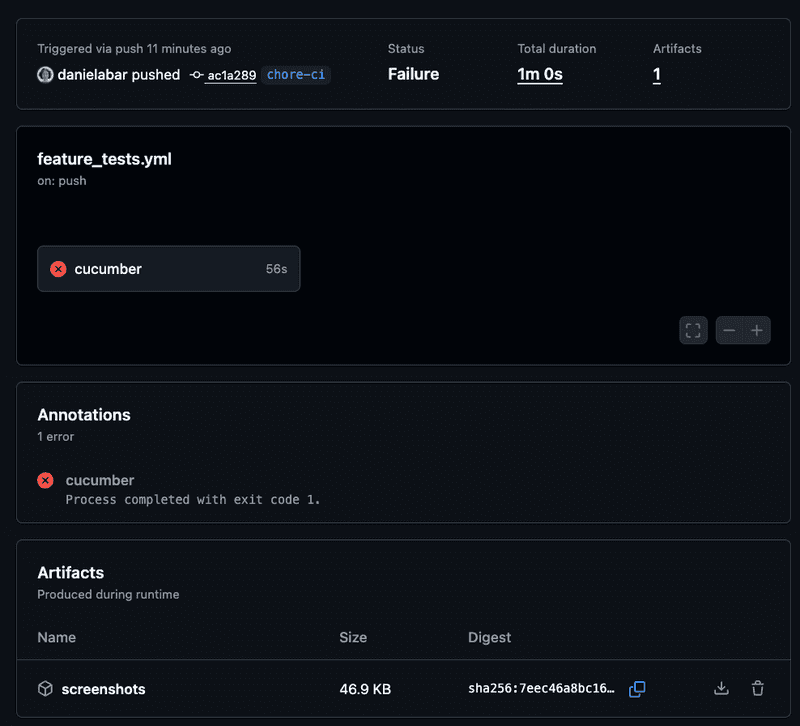Zoom out of the workflow graph
This screenshot has height=726, width=800.
[x=728, y=330]
